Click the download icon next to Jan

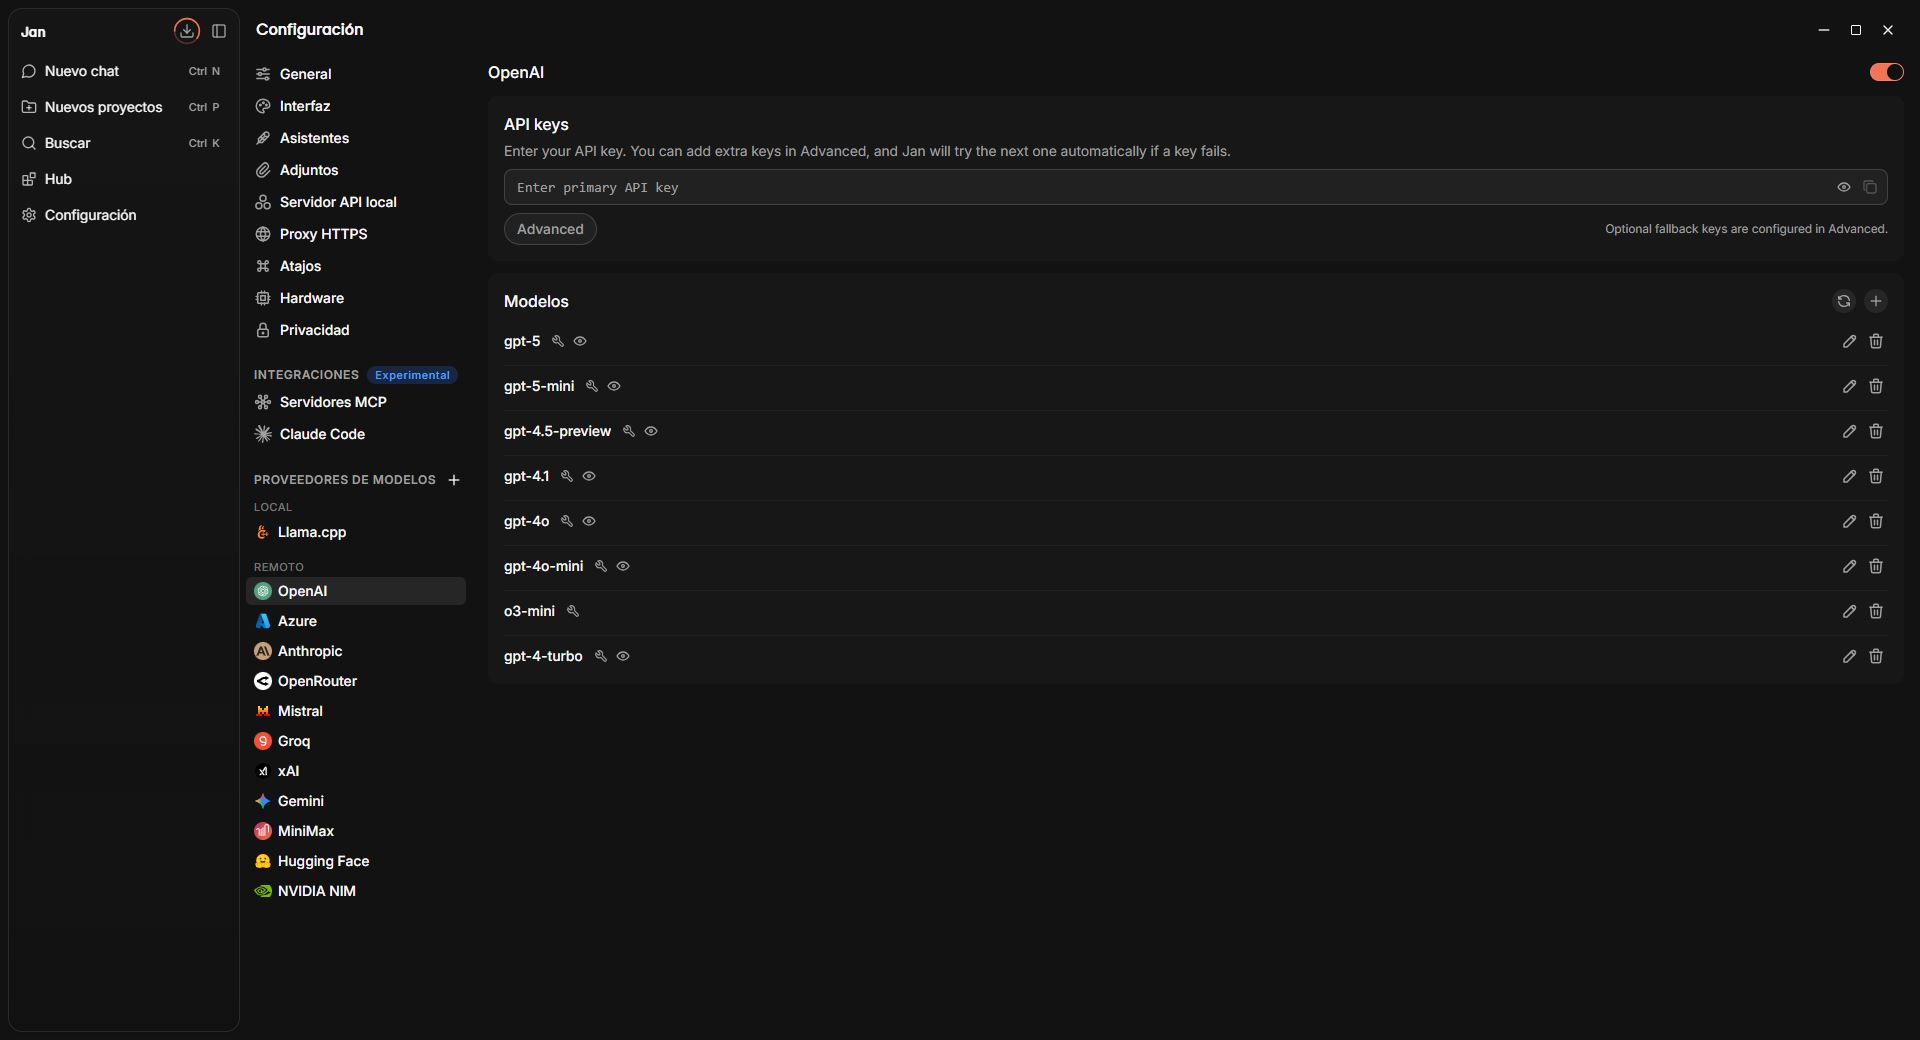point(187,31)
